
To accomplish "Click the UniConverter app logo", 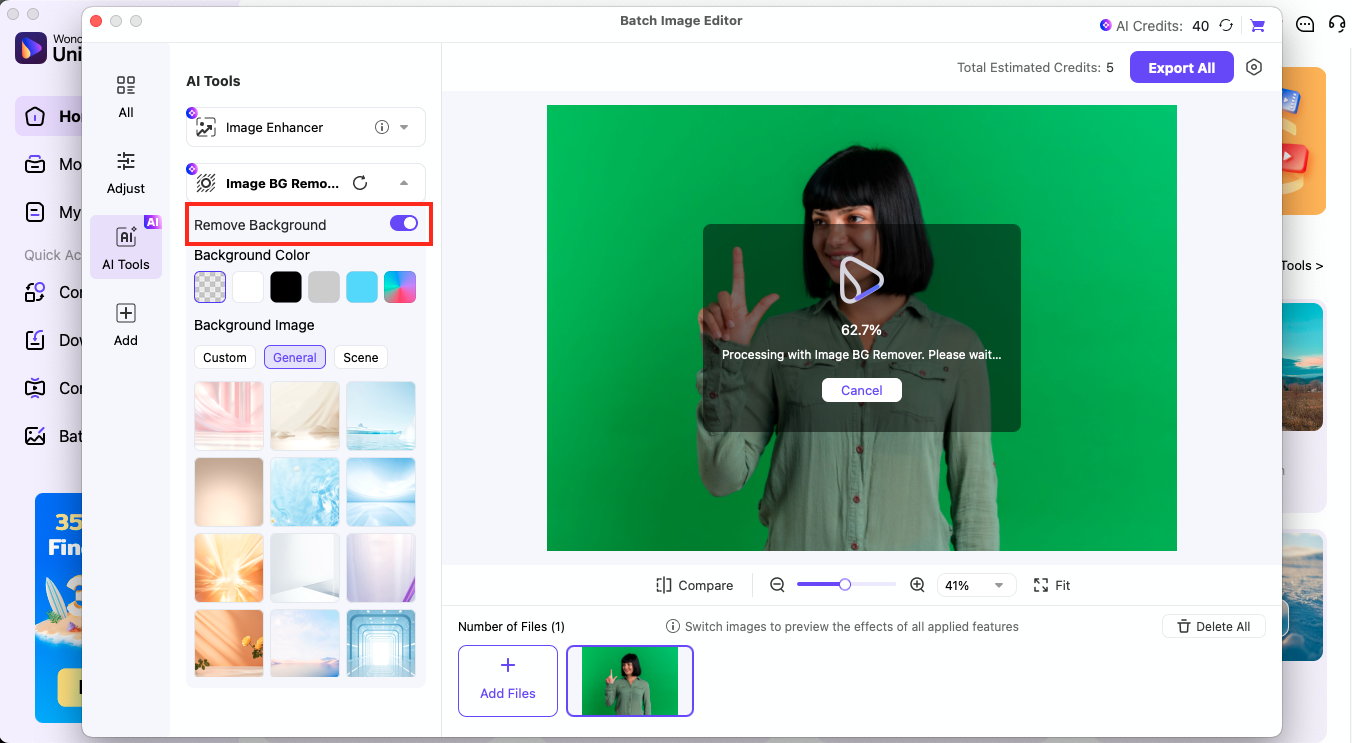I will point(31,47).
